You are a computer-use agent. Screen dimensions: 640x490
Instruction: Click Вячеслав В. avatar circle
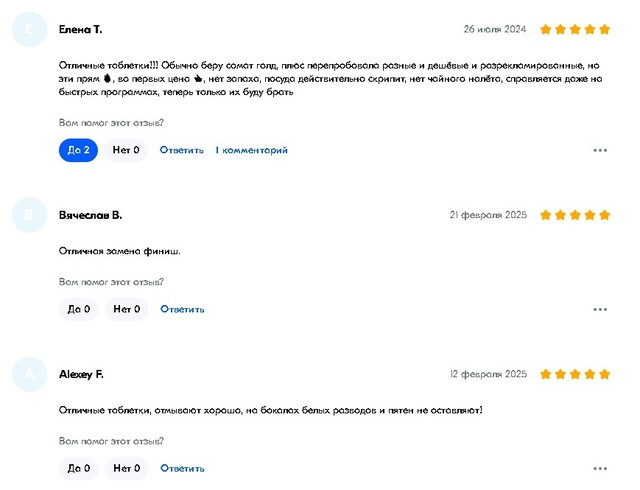click(x=29, y=215)
